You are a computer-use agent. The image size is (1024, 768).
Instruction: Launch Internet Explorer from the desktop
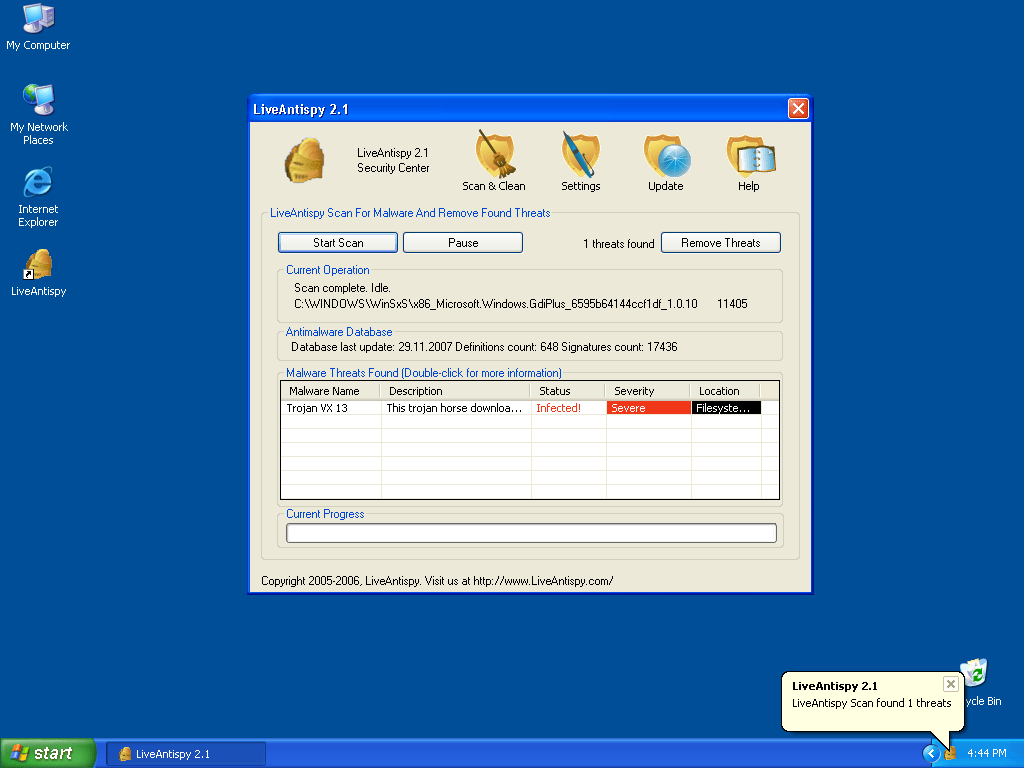click(38, 184)
